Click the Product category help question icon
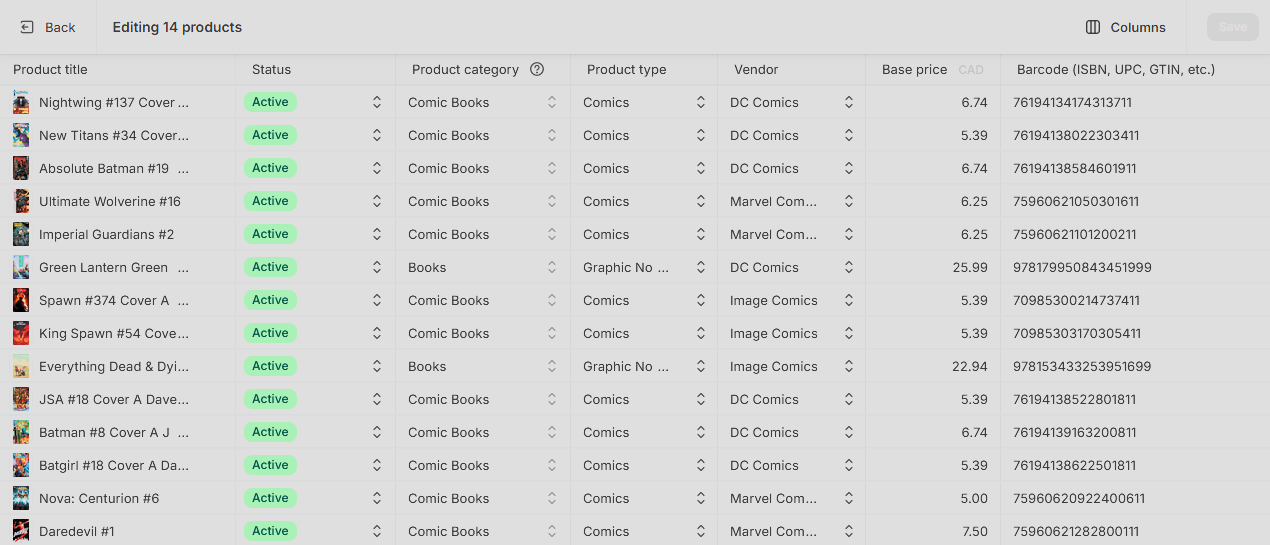1270x545 pixels. (x=537, y=69)
